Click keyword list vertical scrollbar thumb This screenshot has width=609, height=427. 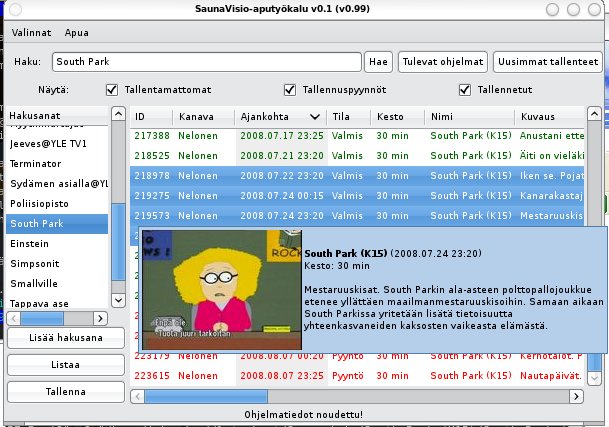(x=118, y=242)
